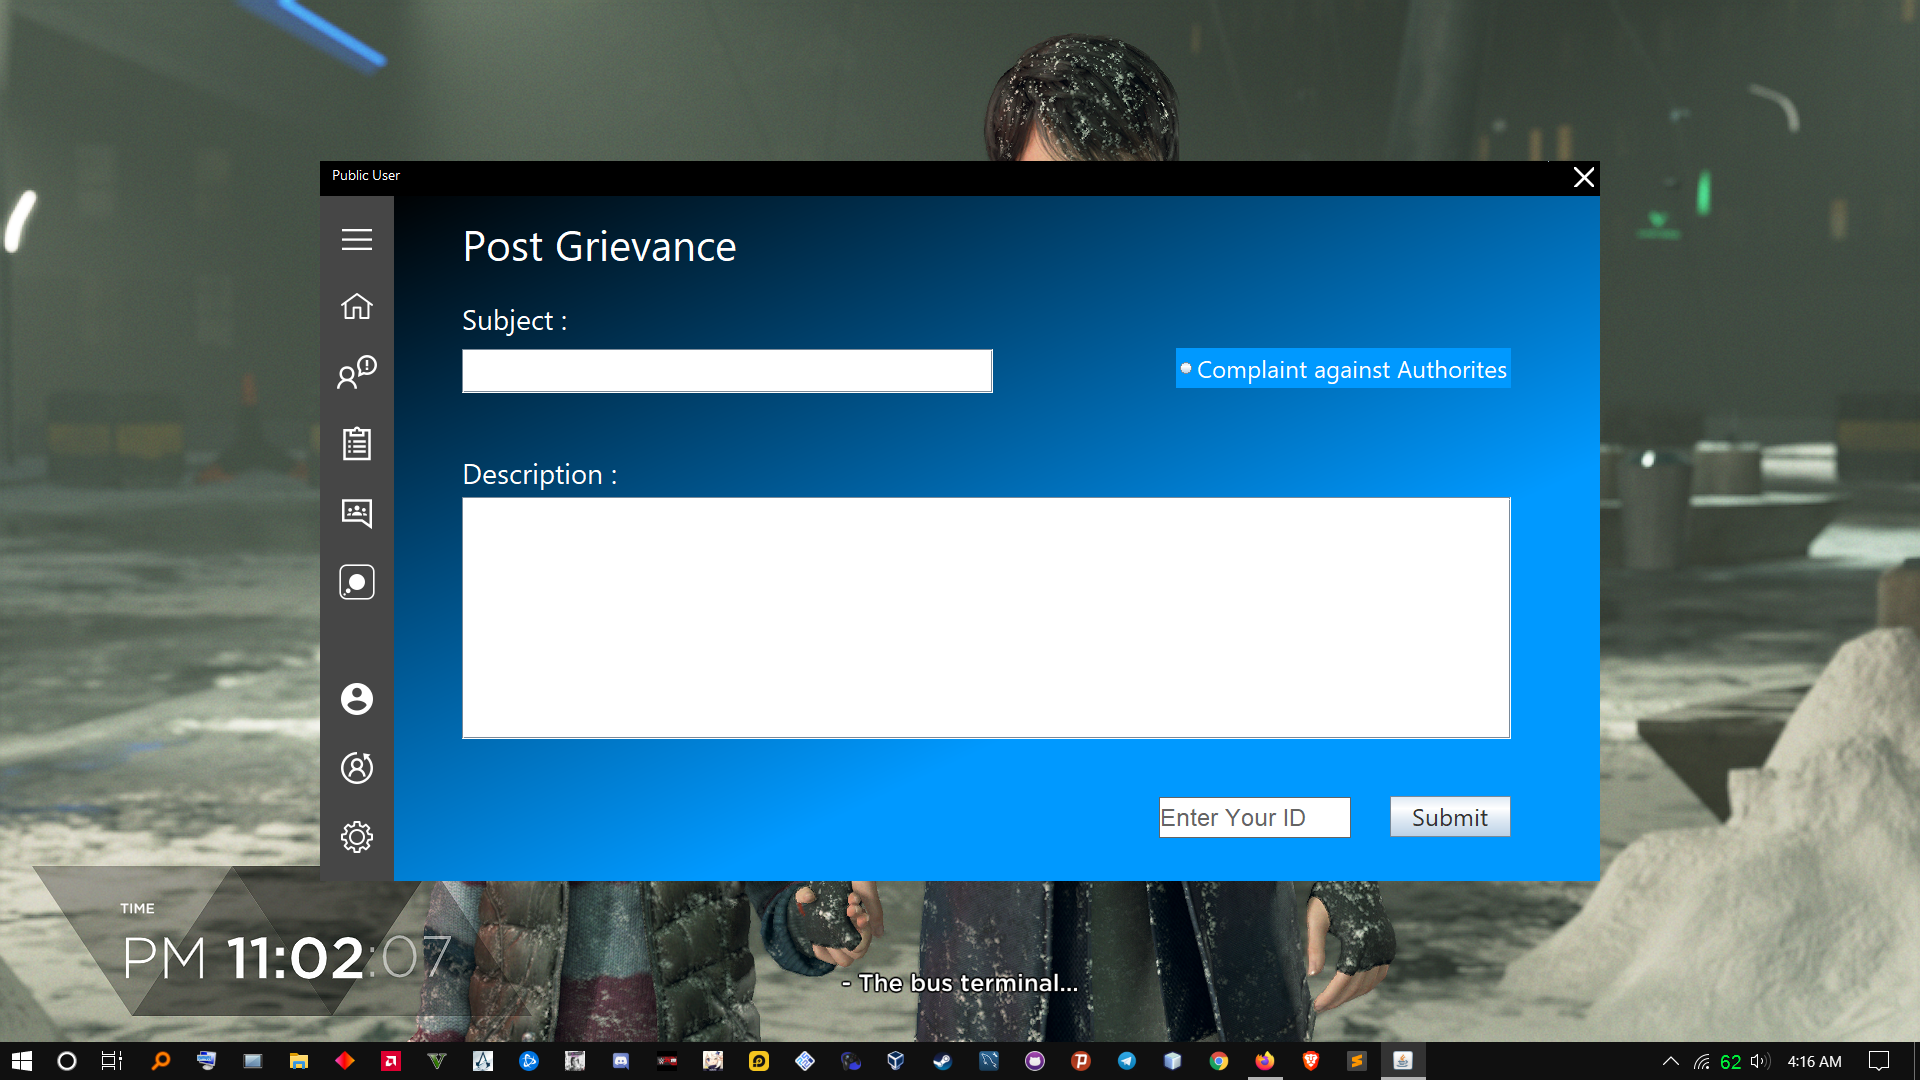Click the outlined account circle icon
This screenshot has height=1080, width=1920.
pos(356,768)
